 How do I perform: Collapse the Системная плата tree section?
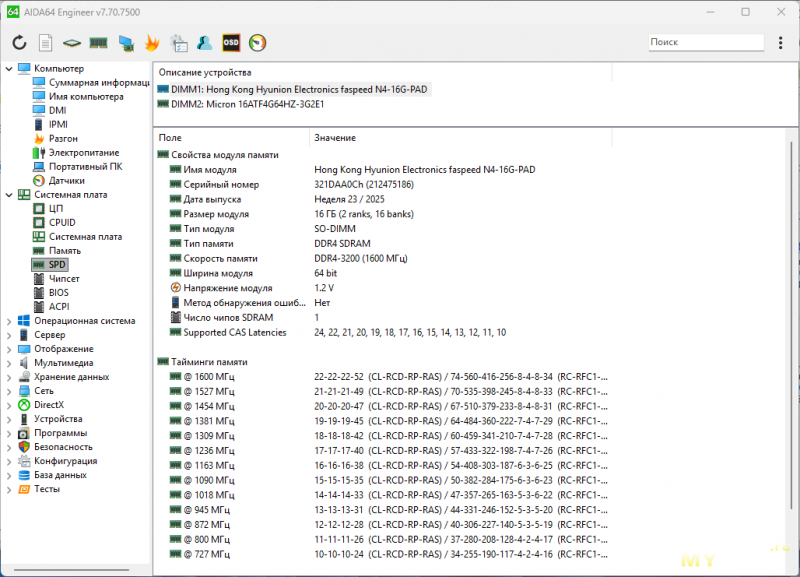(x=9, y=195)
